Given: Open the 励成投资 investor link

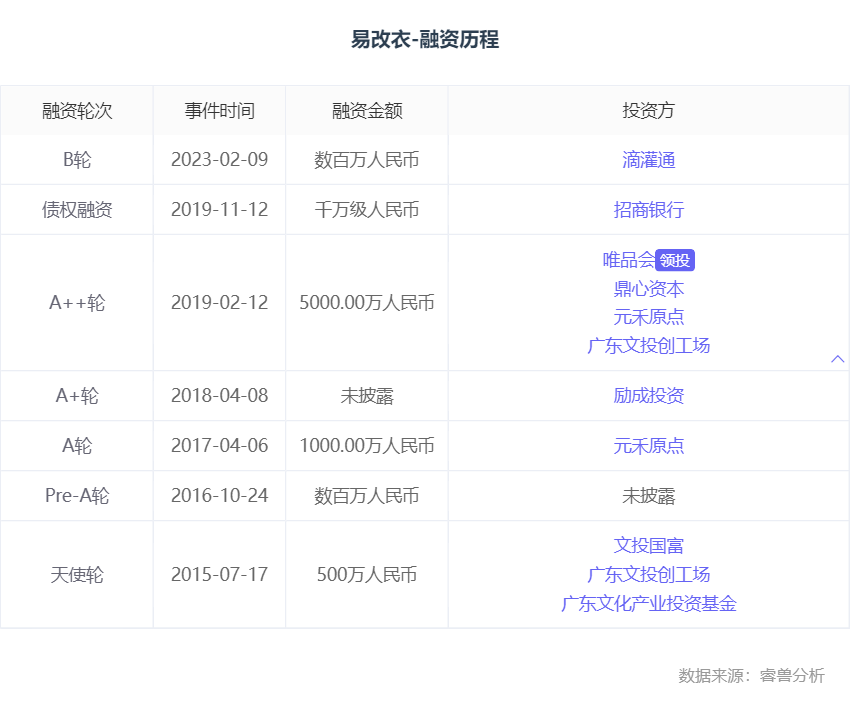Looking at the screenshot, I should (x=648, y=396).
